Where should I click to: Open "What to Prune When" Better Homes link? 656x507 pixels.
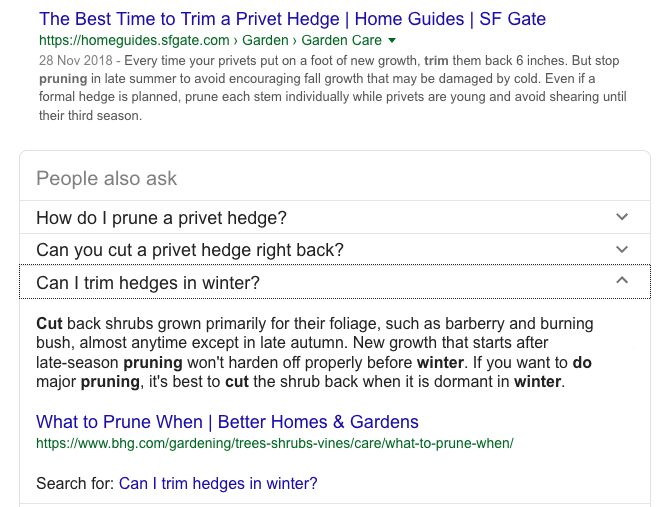click(227, 421)
